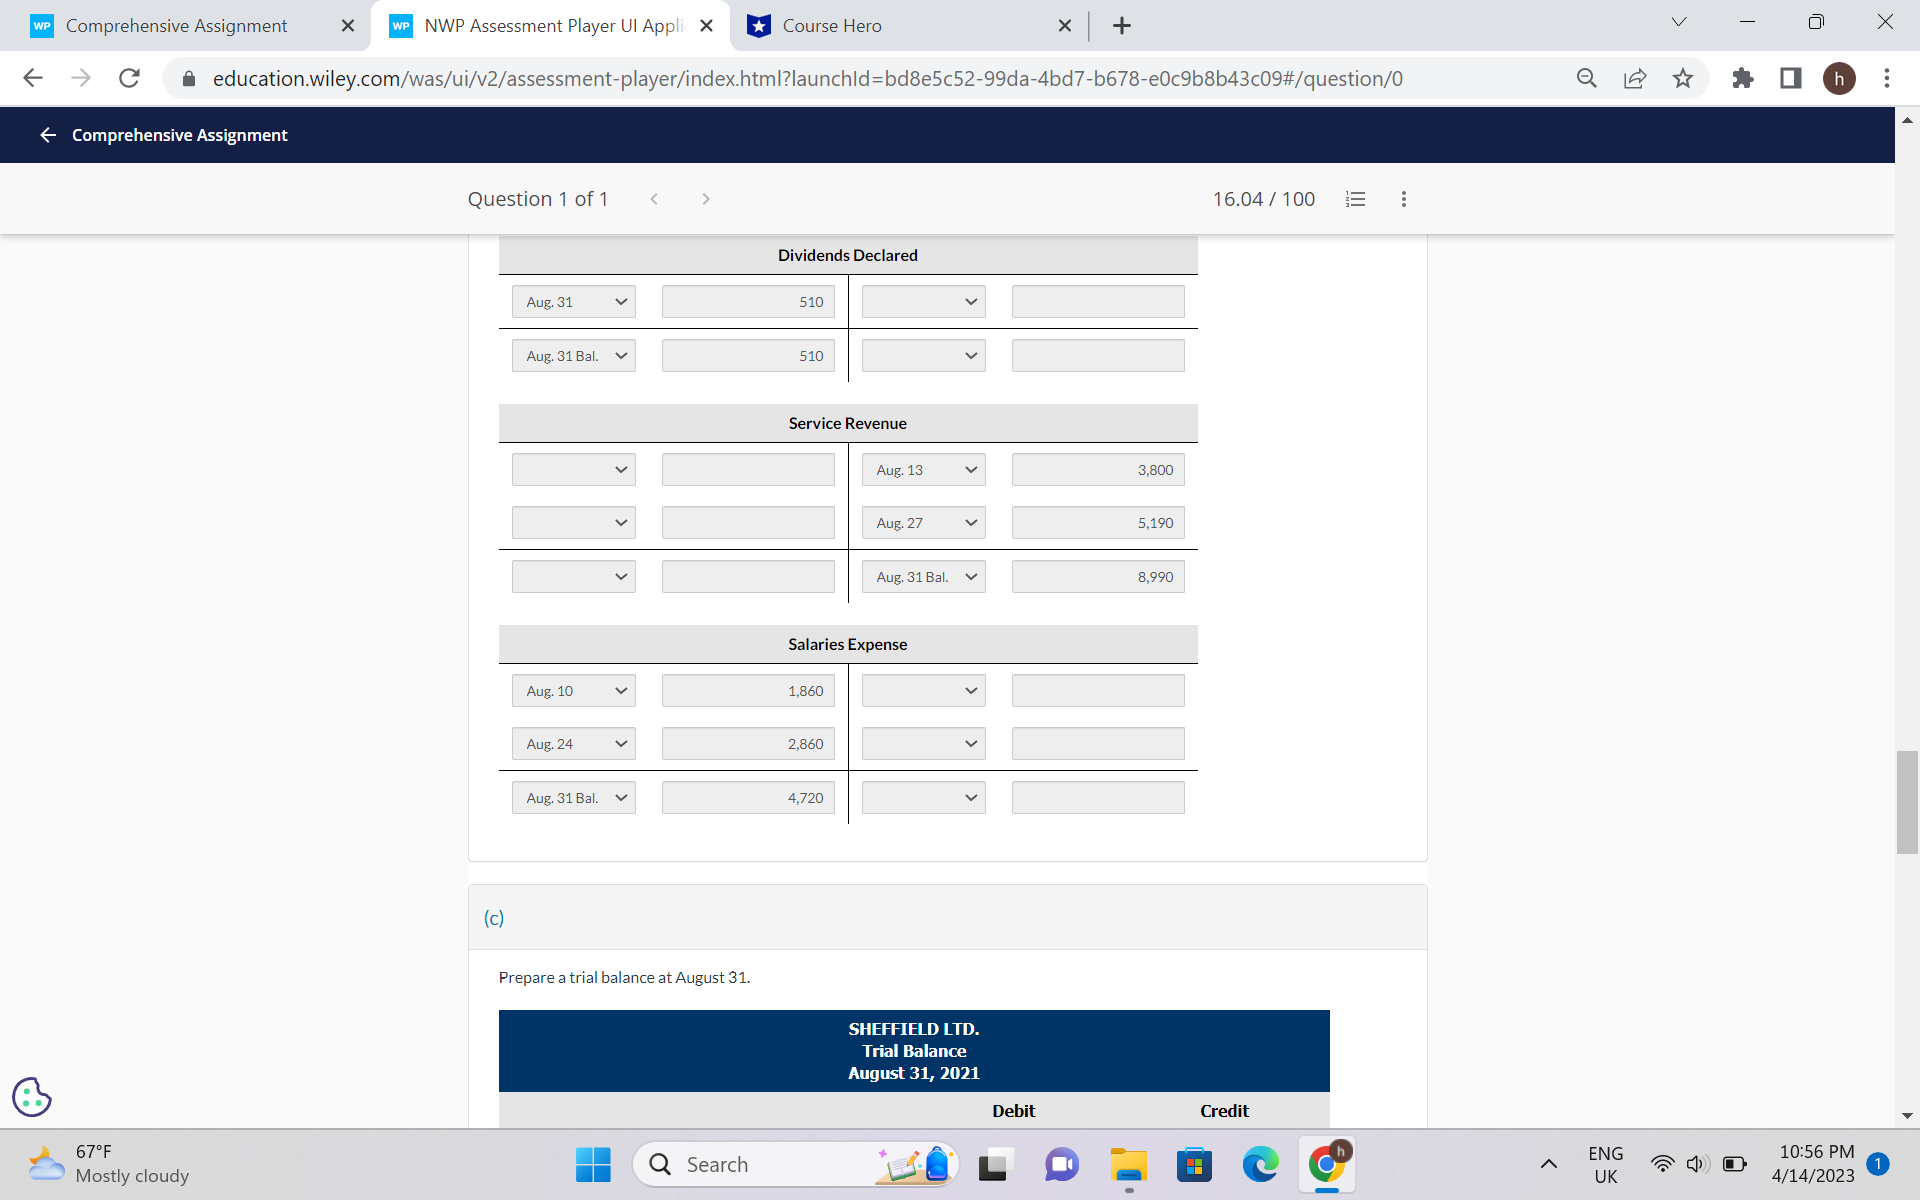Open the assessment player three-dot options menu
The width and height of the screenshot is (1920, 1200).
click(1403, 199)
